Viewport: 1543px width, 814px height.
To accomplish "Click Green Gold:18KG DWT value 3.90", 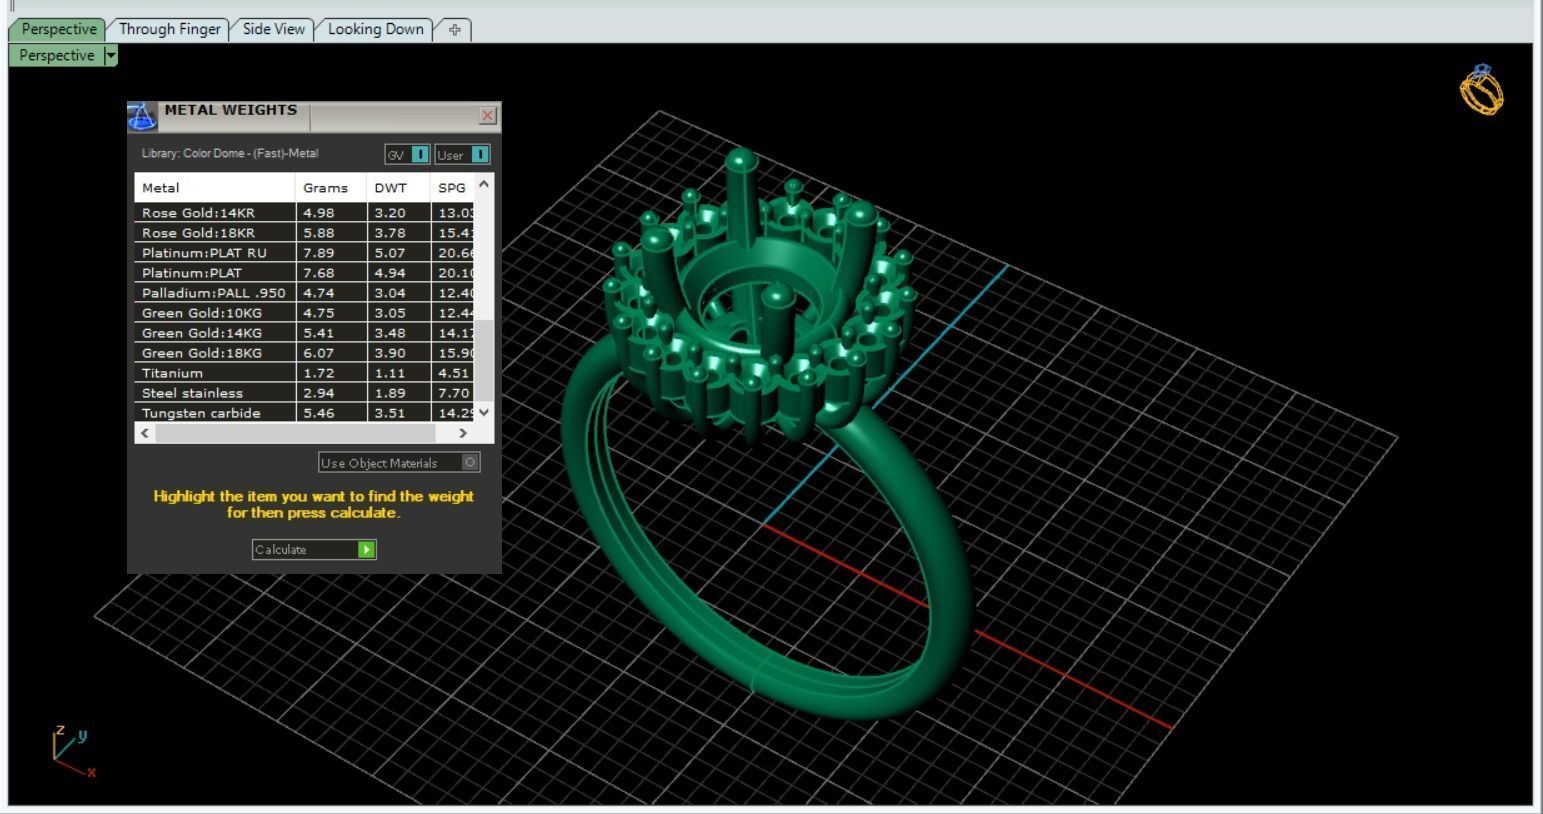I will click(x=390, y=353).
